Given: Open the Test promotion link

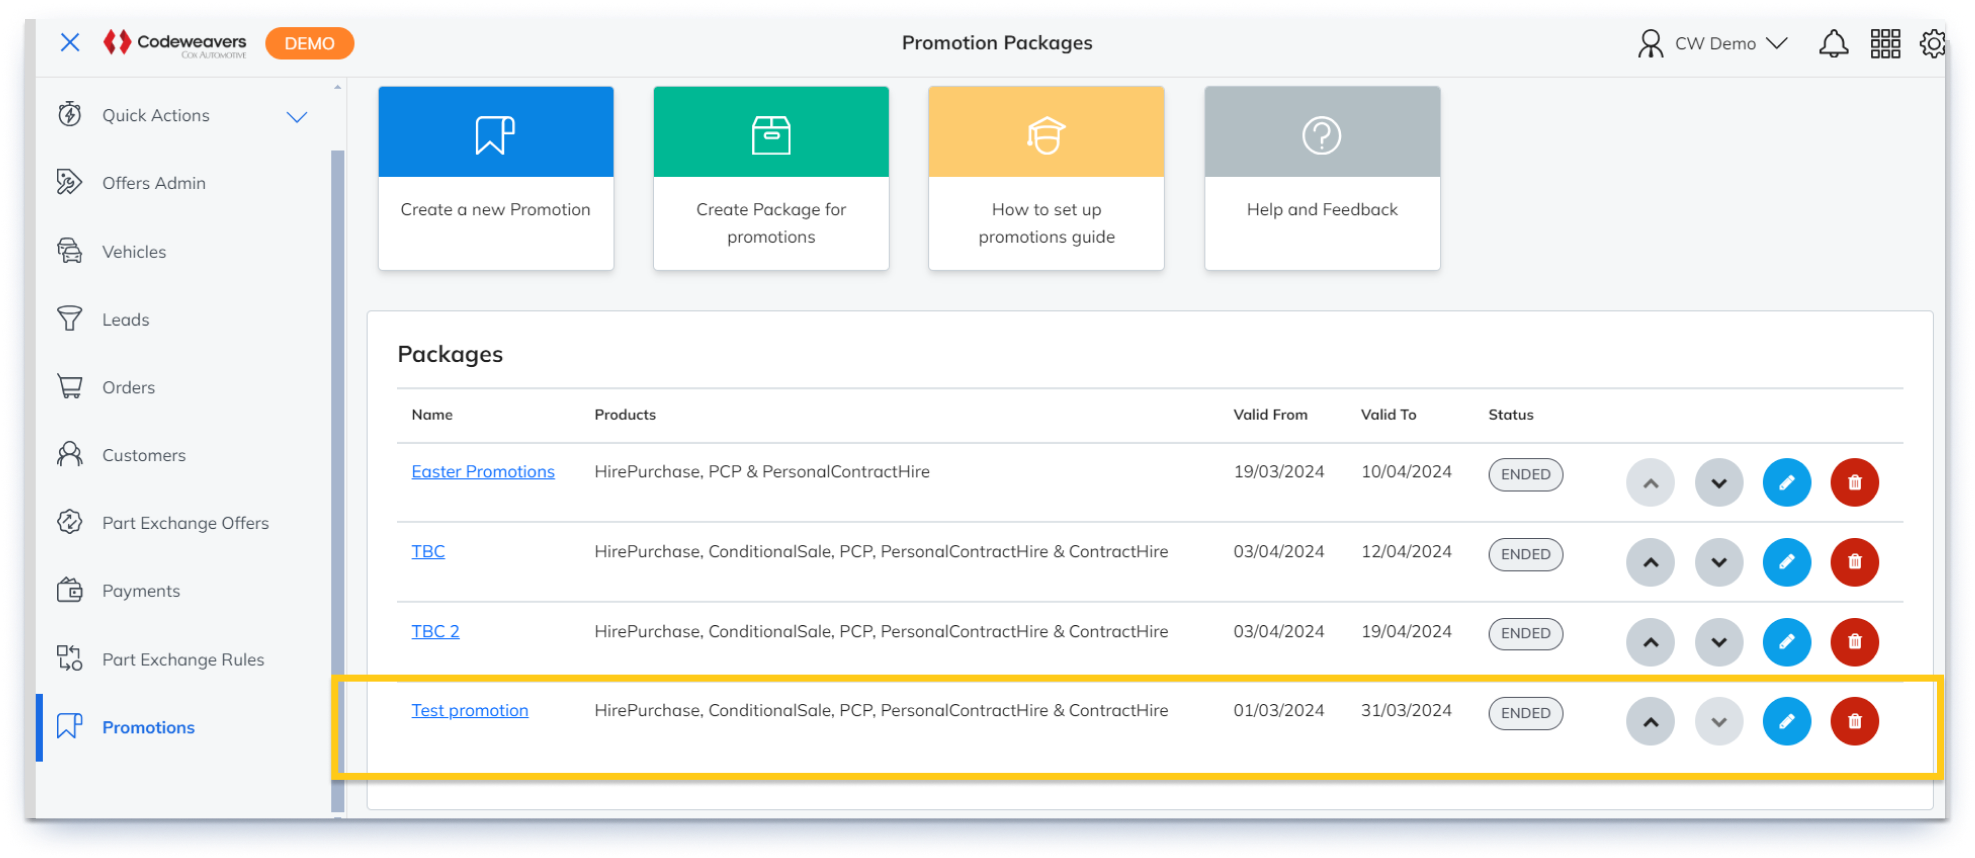Looking at the screenshot, I should point(470,710).
